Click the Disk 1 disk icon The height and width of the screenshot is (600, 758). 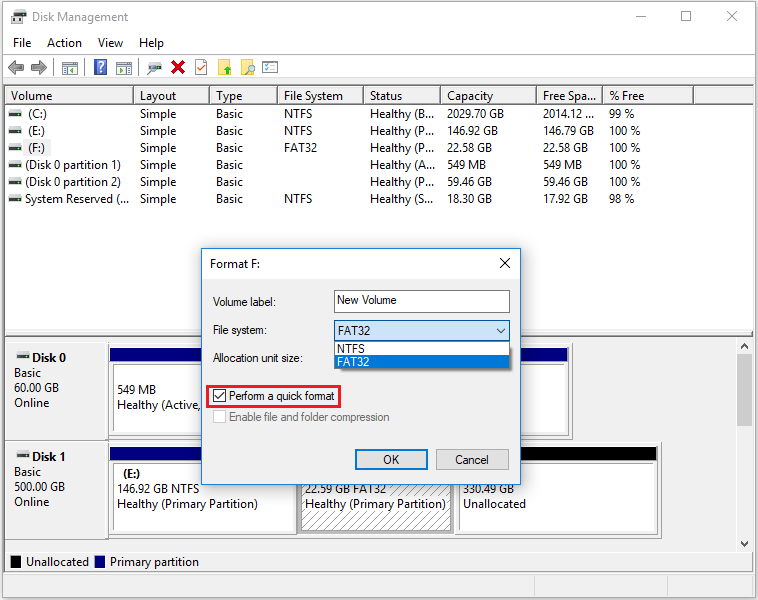pyautogui.click(x=23, y=455)
